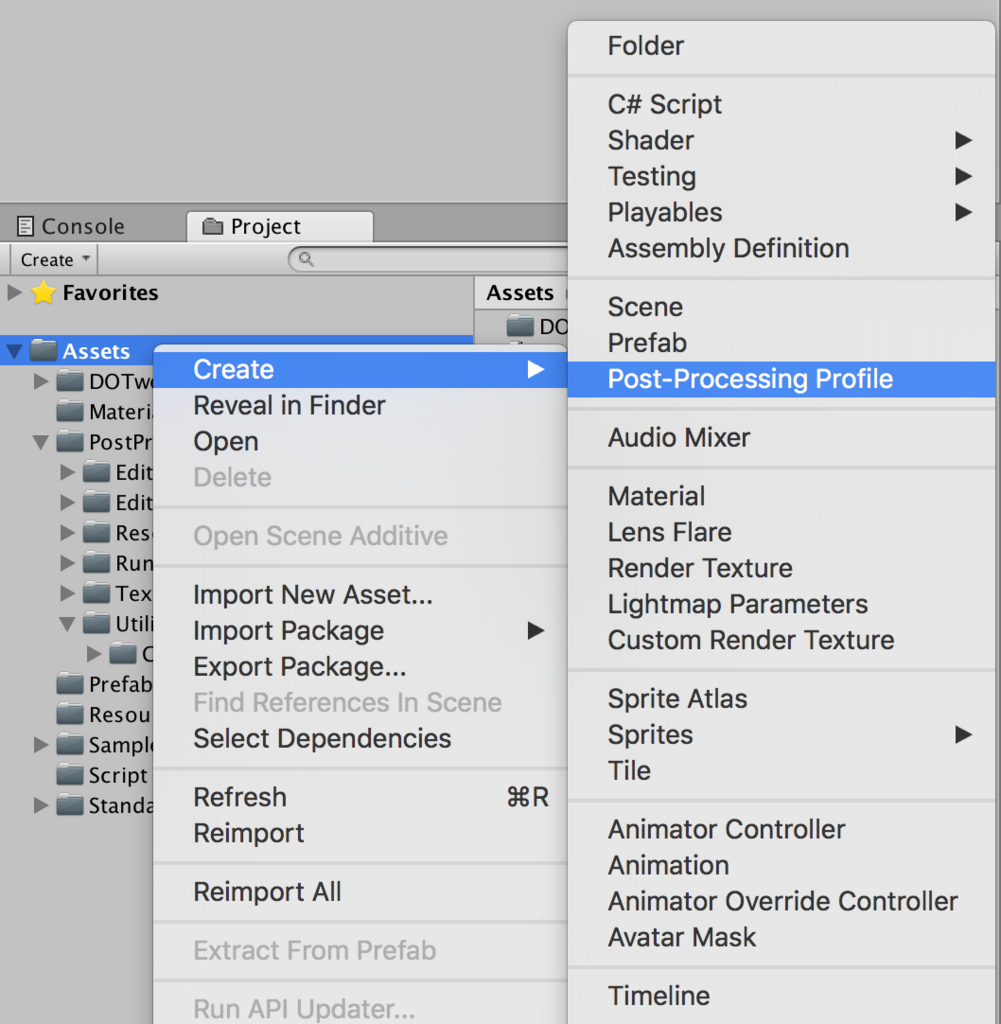Open the Playables submenu
Screen dimensions: 1001x1024
coord(782,212)
